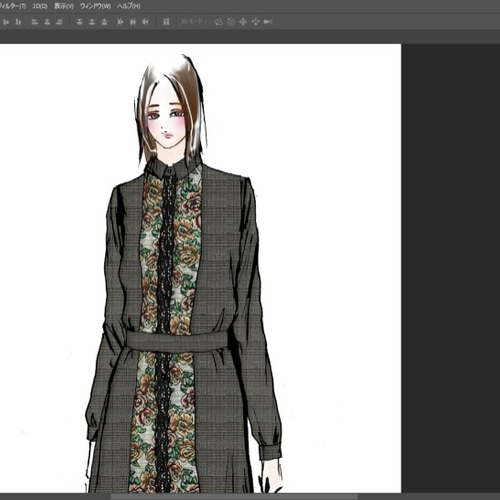Click distribute top edges icon

[79, 22]
